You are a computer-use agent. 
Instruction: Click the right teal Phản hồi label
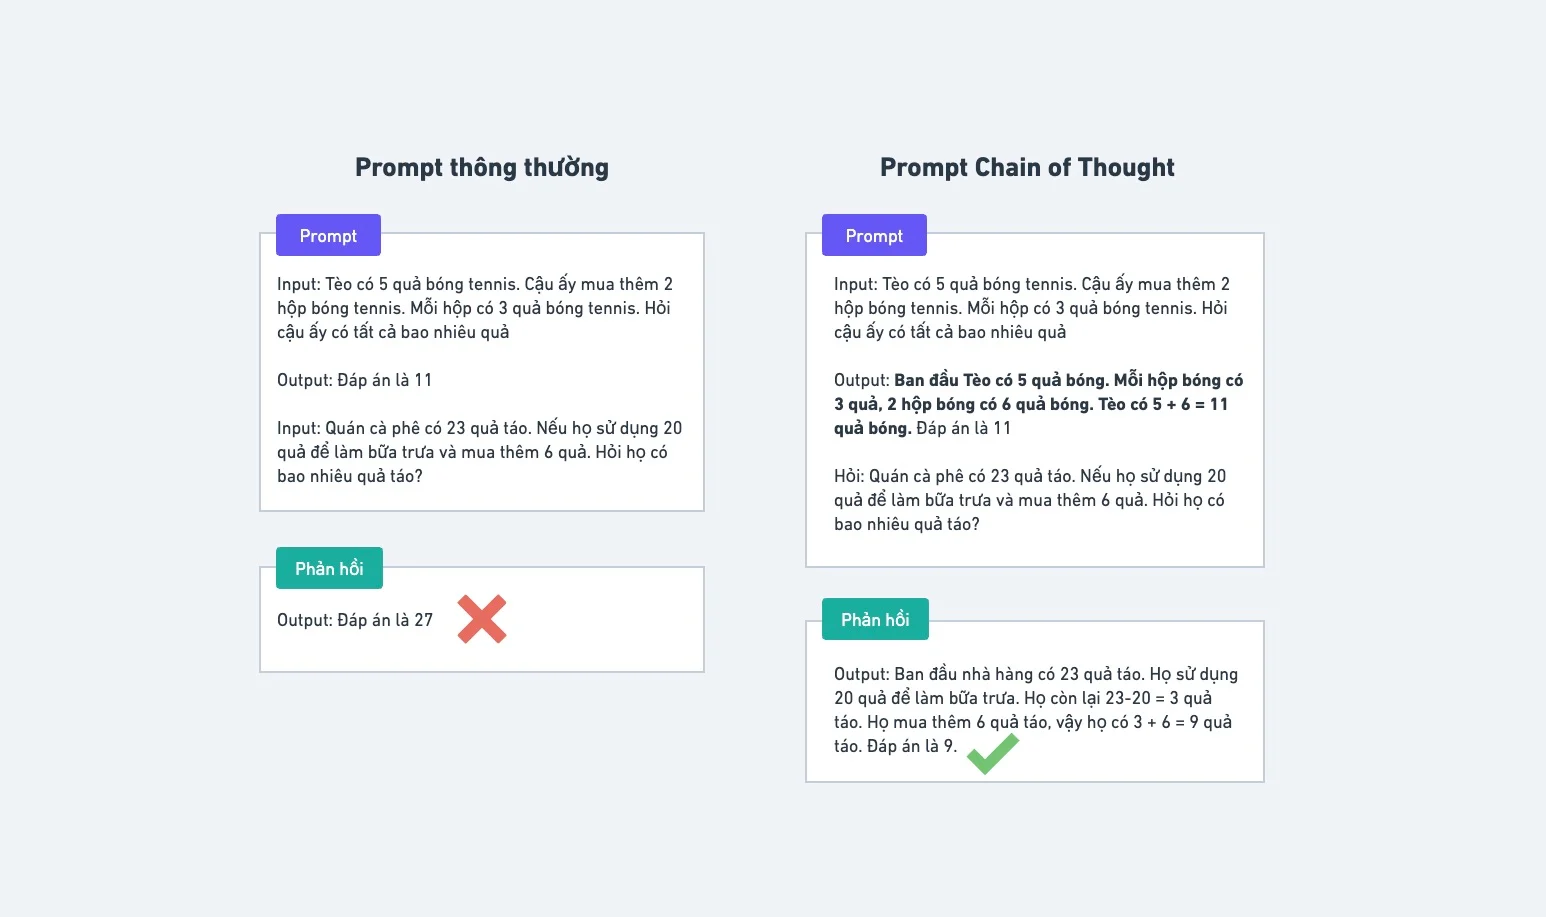[875, 619]
